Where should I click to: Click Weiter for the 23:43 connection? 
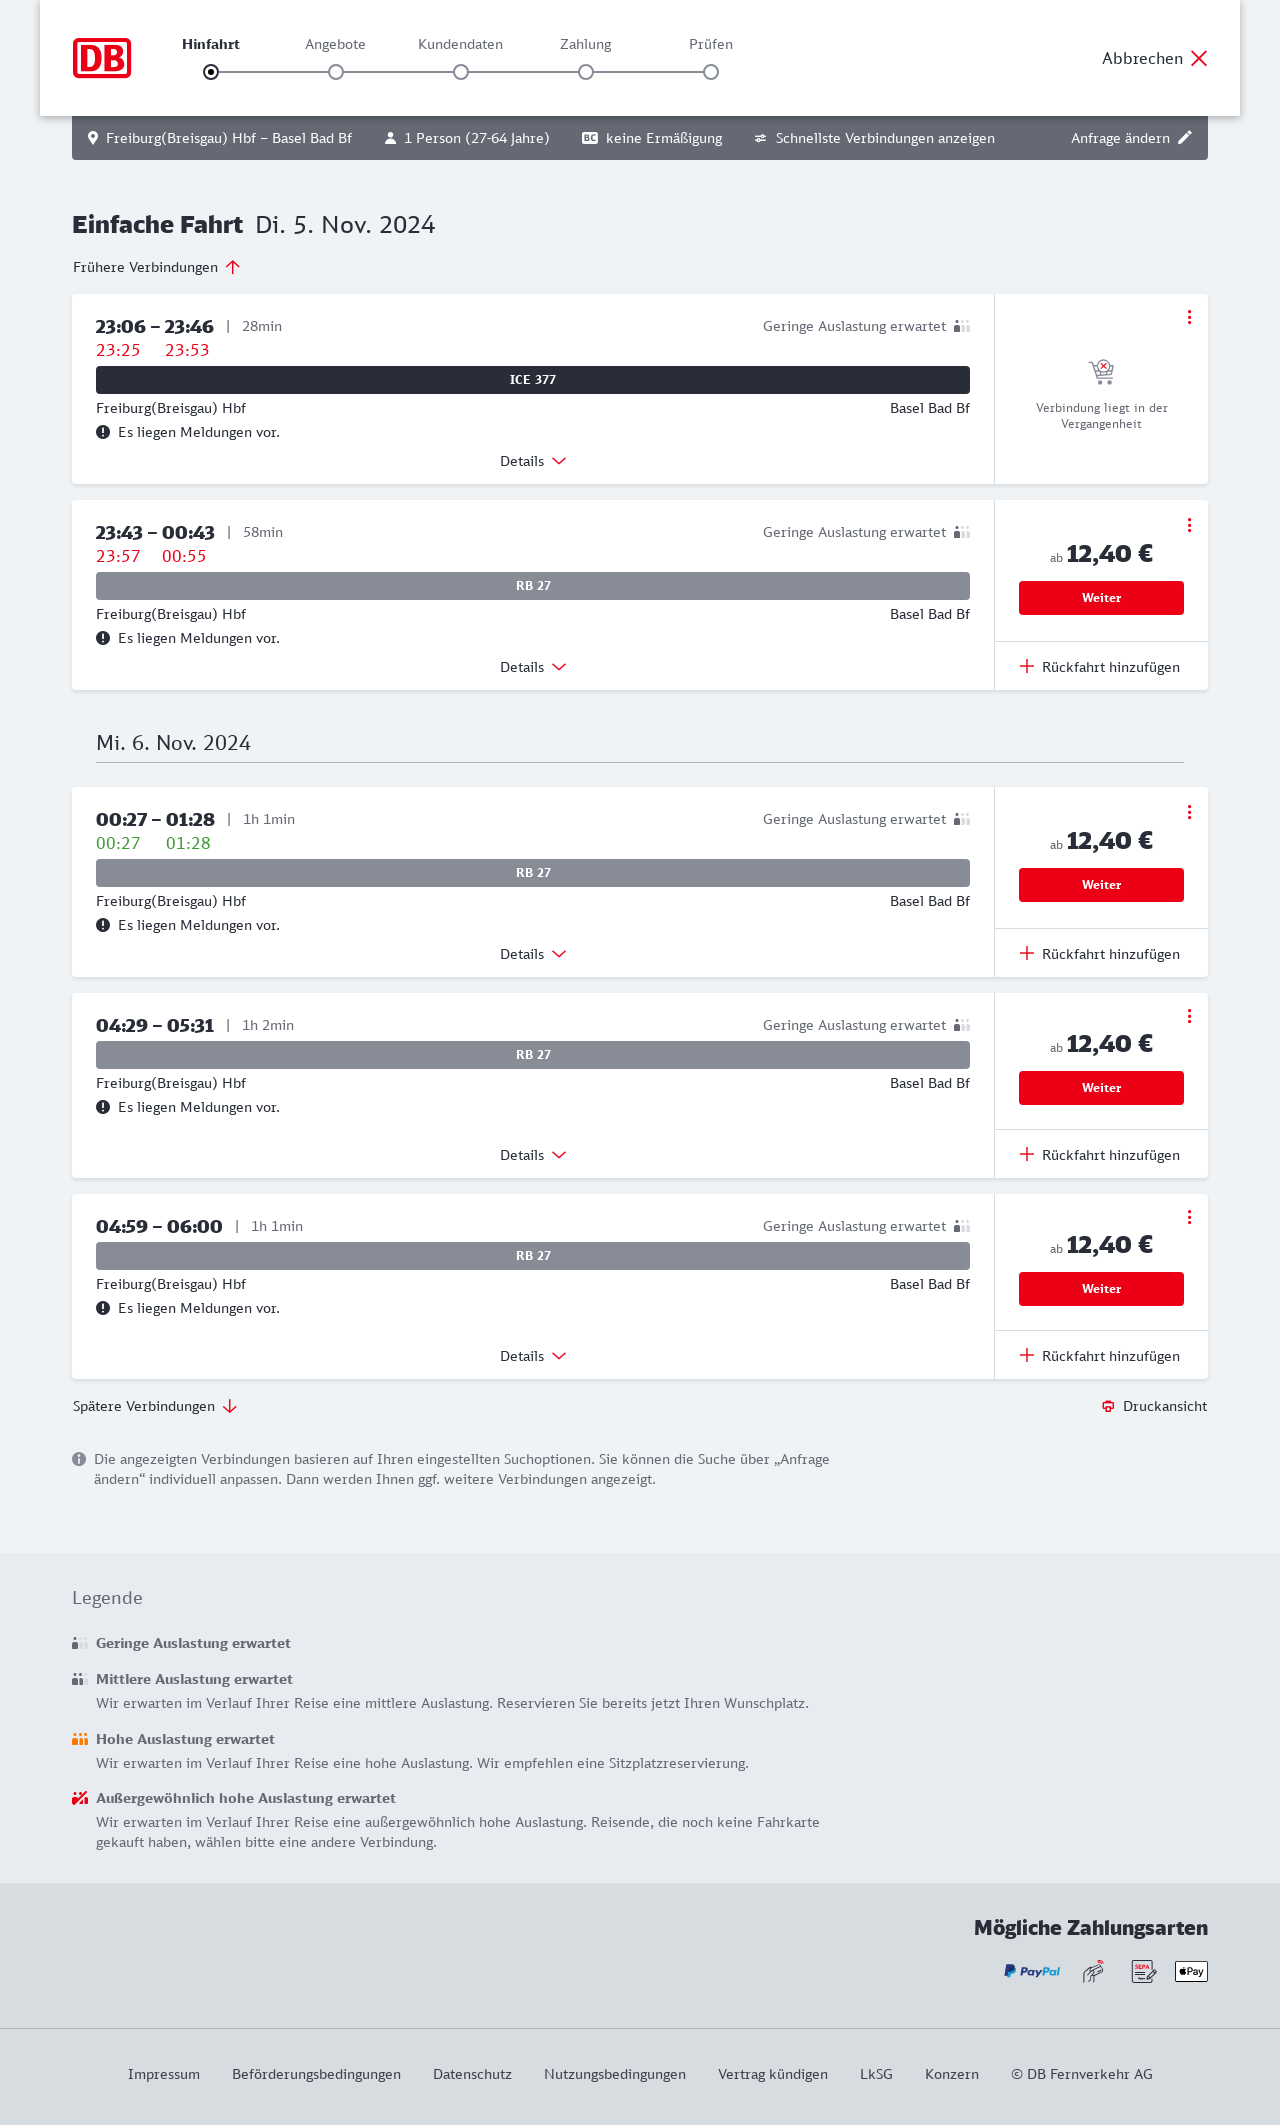click(1101, 598)
